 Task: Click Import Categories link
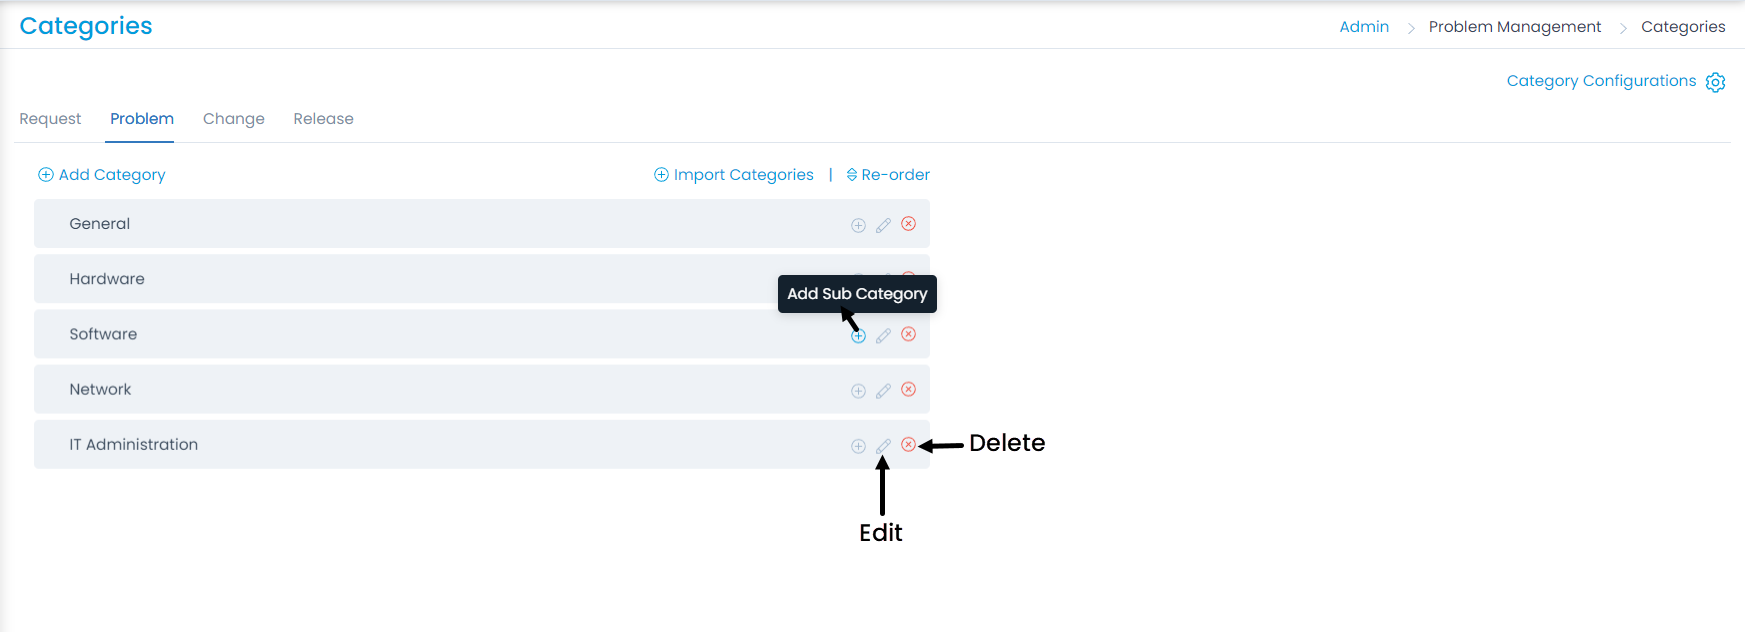[734, 175]
